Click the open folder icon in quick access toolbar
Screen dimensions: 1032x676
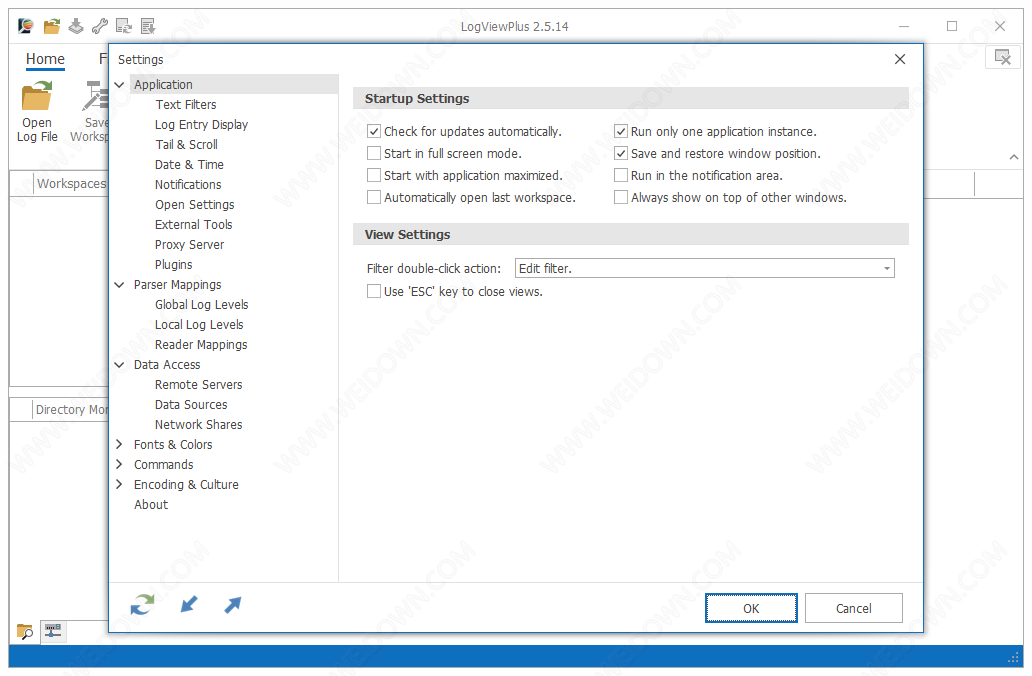(51, 26)
